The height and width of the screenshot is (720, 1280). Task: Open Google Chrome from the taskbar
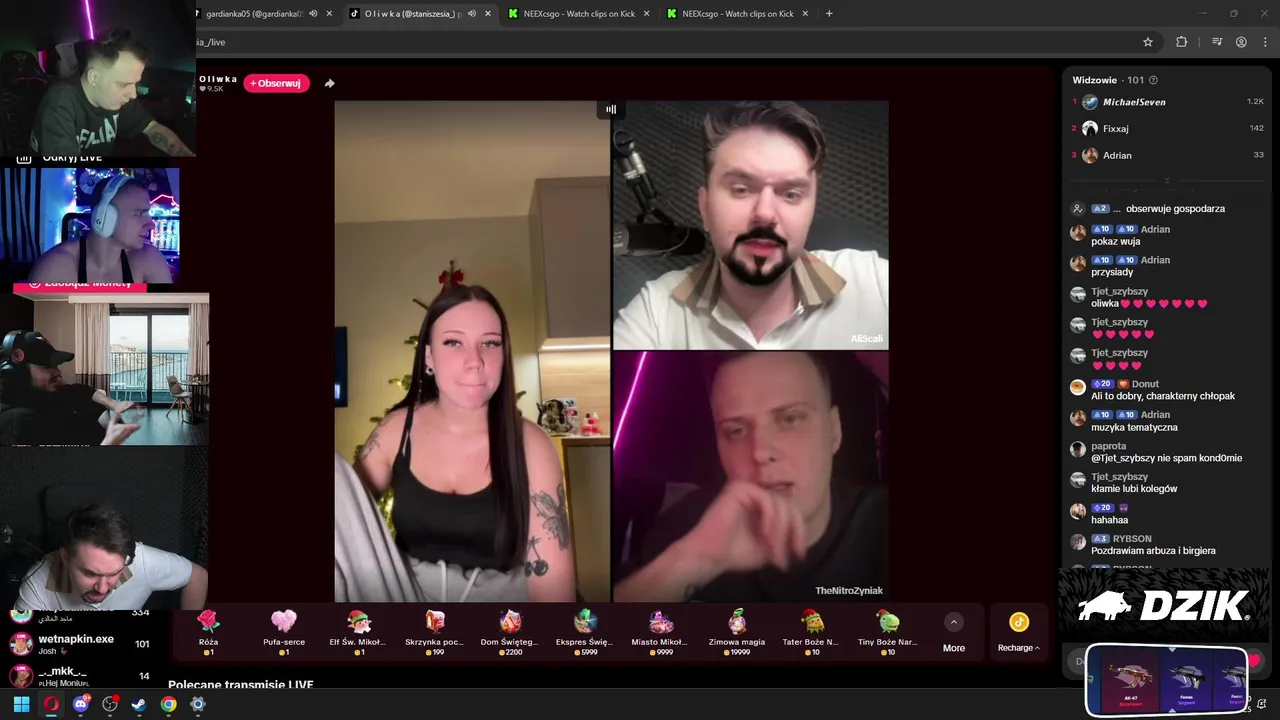coord(169,704)
